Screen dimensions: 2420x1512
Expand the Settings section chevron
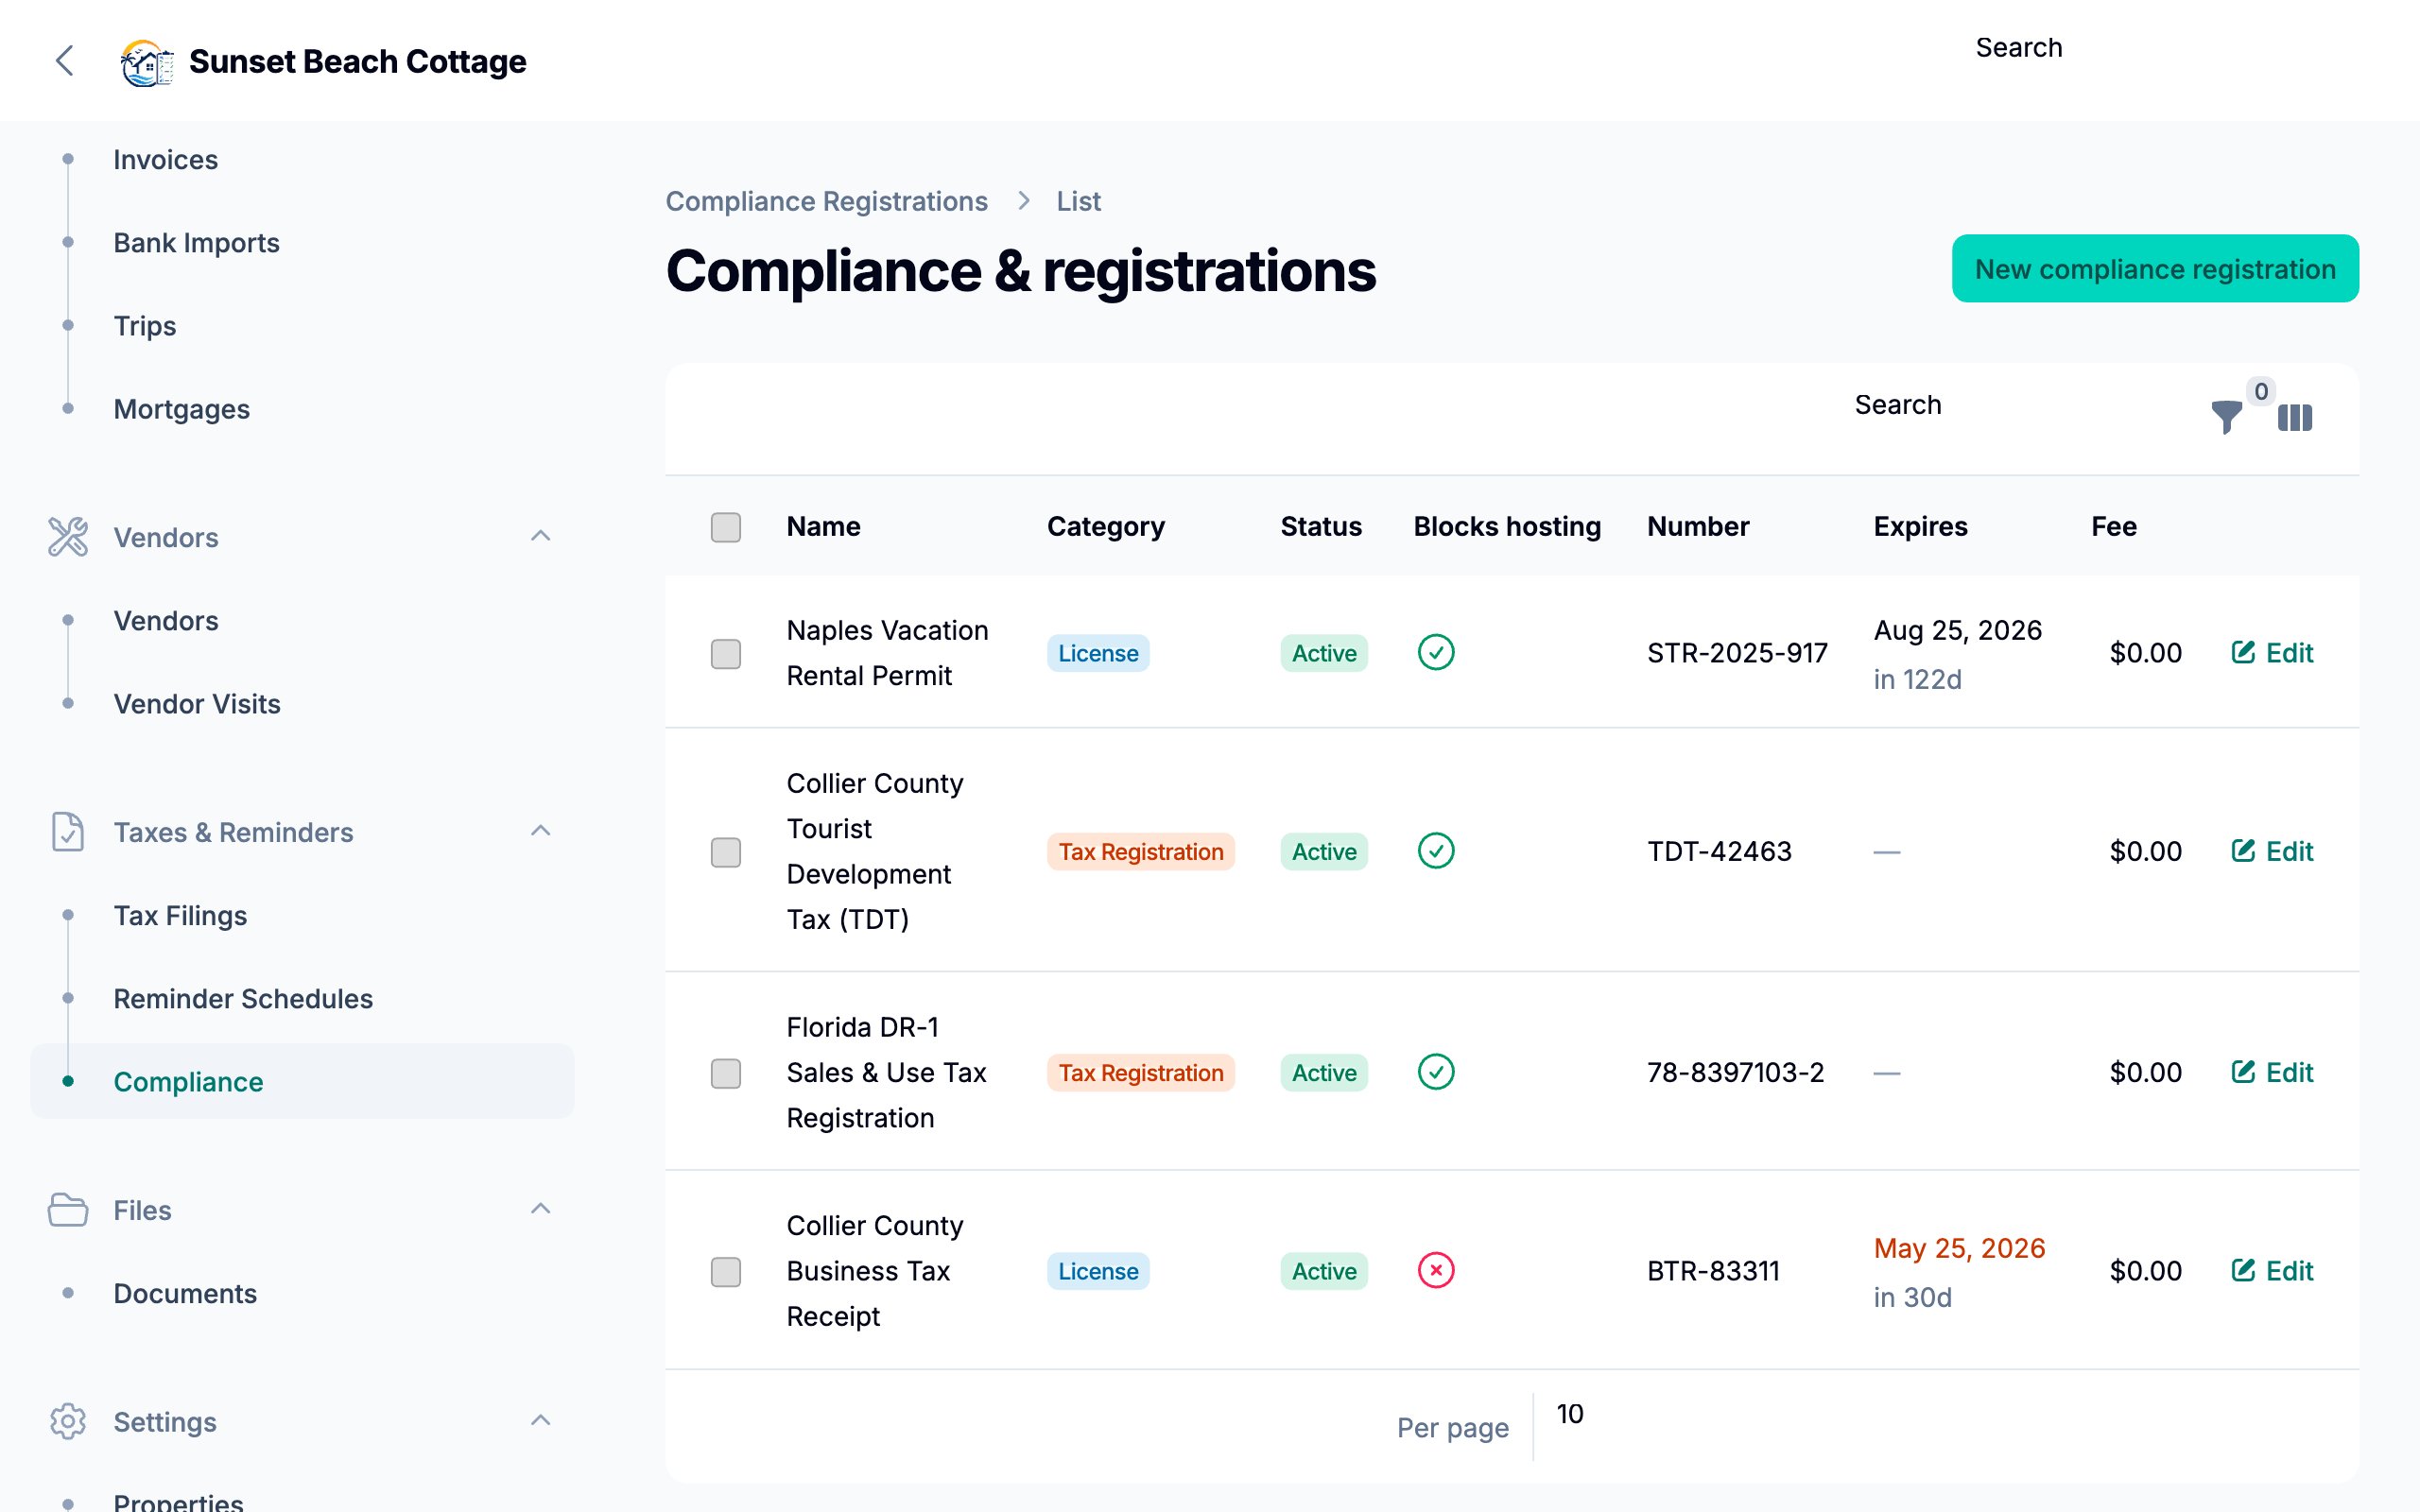click(541, 1421)
